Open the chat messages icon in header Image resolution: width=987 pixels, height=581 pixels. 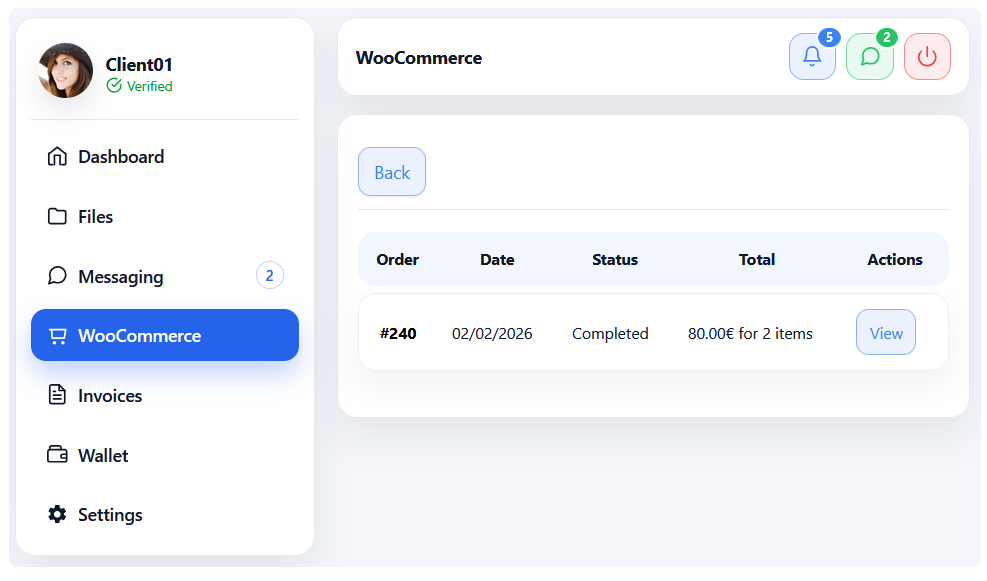pyautogui.click(x=869, y=57)
